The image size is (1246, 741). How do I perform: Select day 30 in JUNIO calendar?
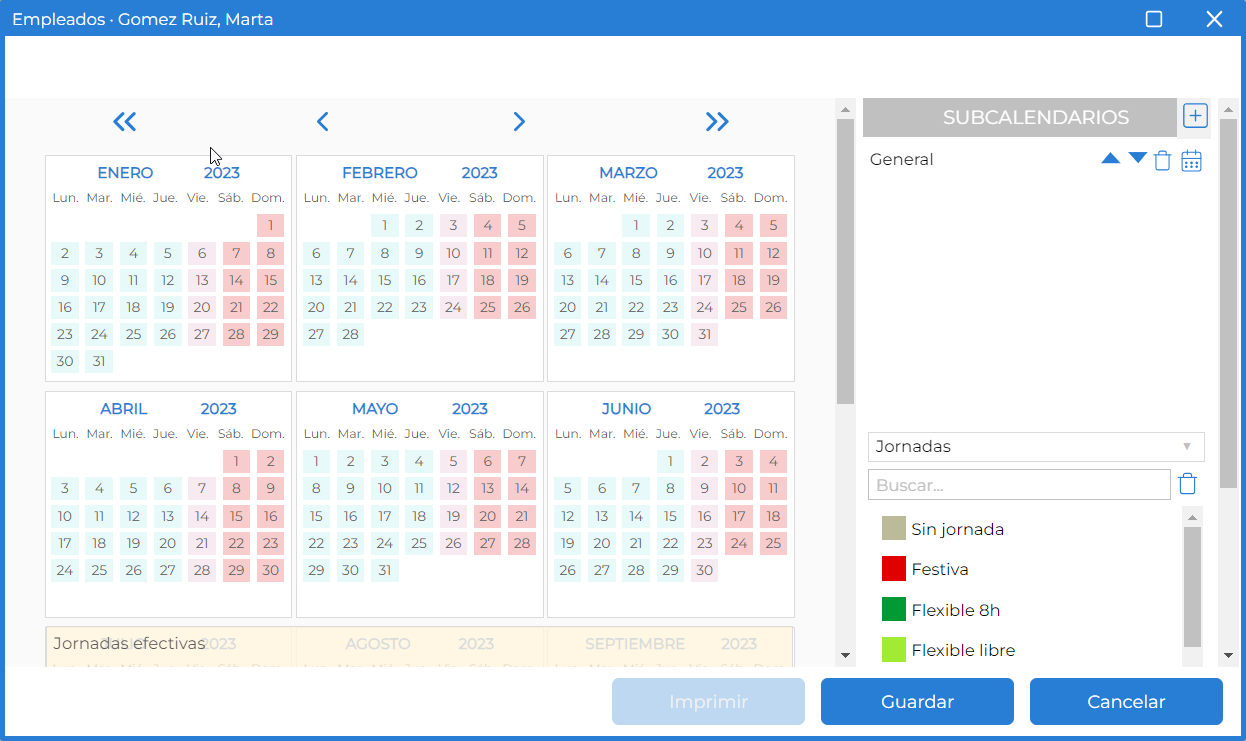(704, 570)
